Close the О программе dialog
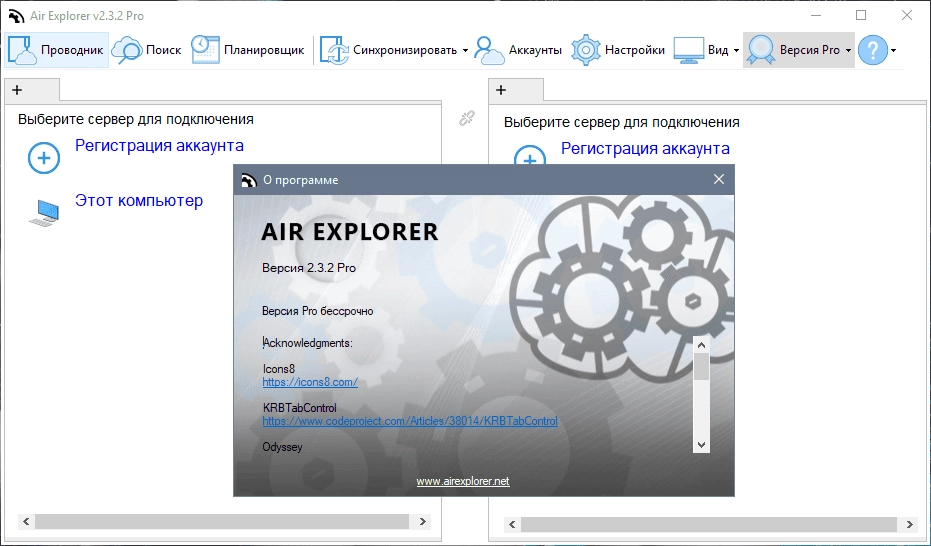 point(718,179)
